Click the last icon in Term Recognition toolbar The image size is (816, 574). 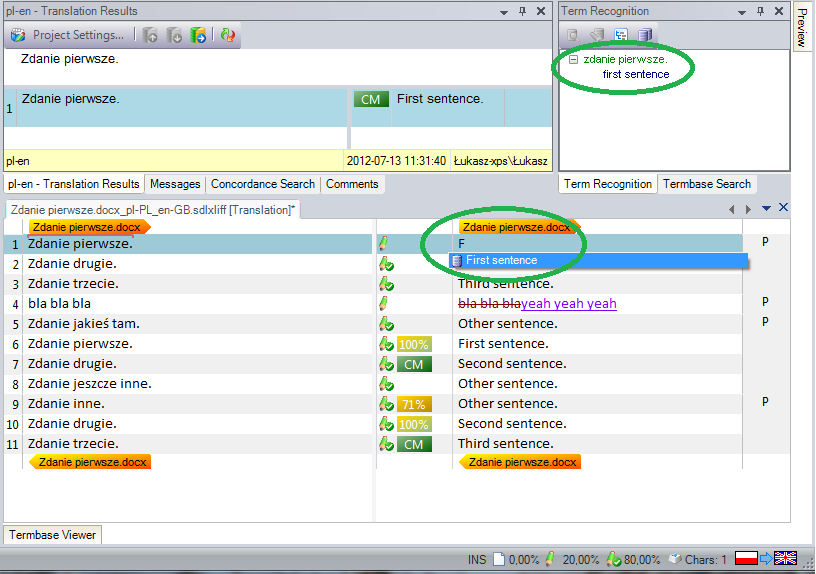pyautogui.click(x=645, y=35)
